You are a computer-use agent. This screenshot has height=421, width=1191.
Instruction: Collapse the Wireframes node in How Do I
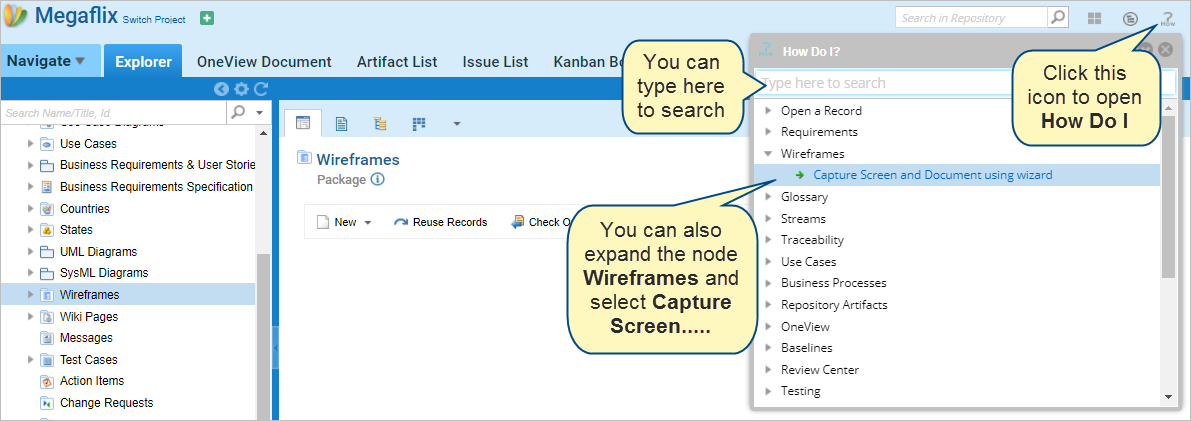tap(769, 154)
